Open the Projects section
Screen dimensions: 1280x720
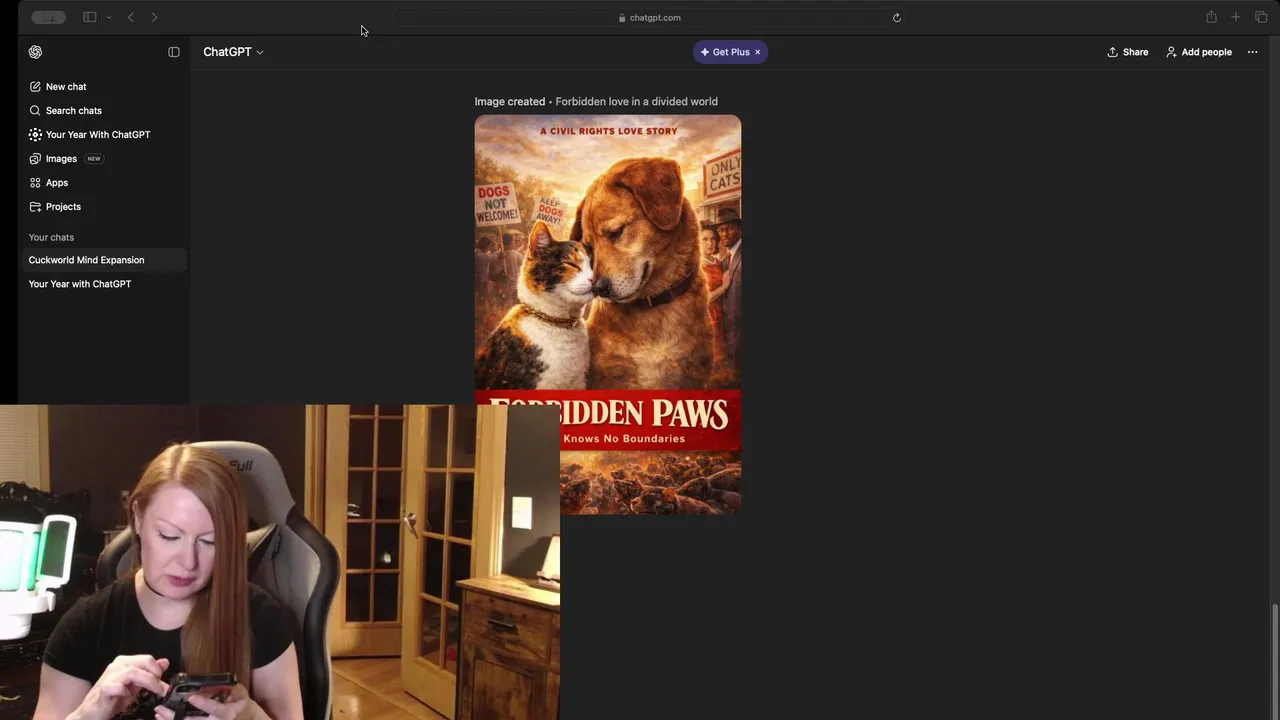[x=103, y=207]
